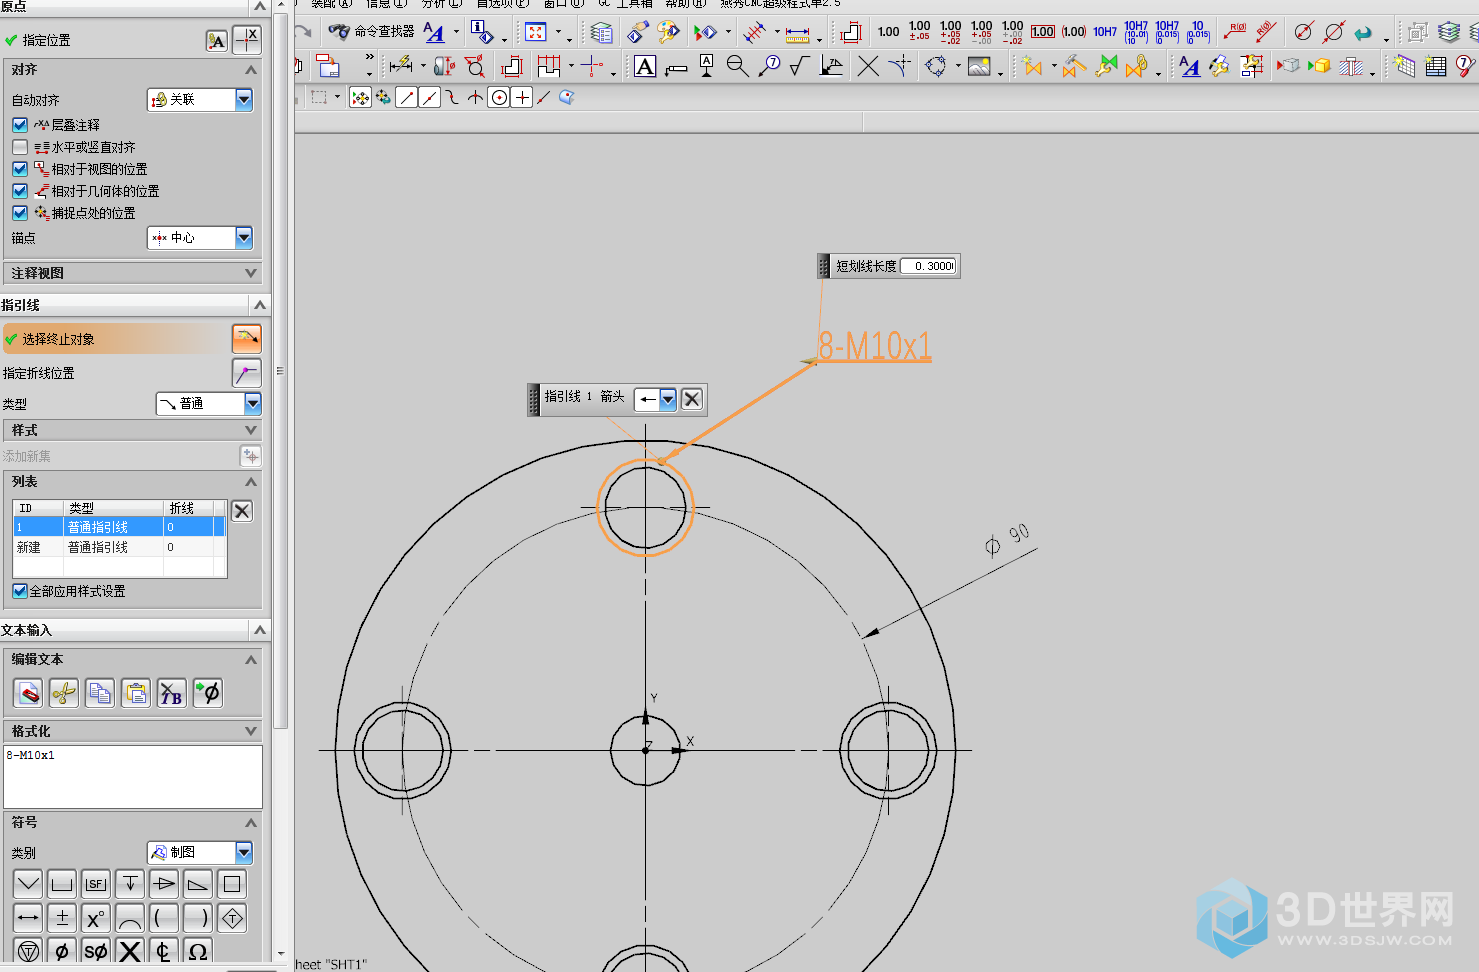Click the note text tool (boxed A)
This screenshot has width=1479, height=972.
click(x=645, y=67)
